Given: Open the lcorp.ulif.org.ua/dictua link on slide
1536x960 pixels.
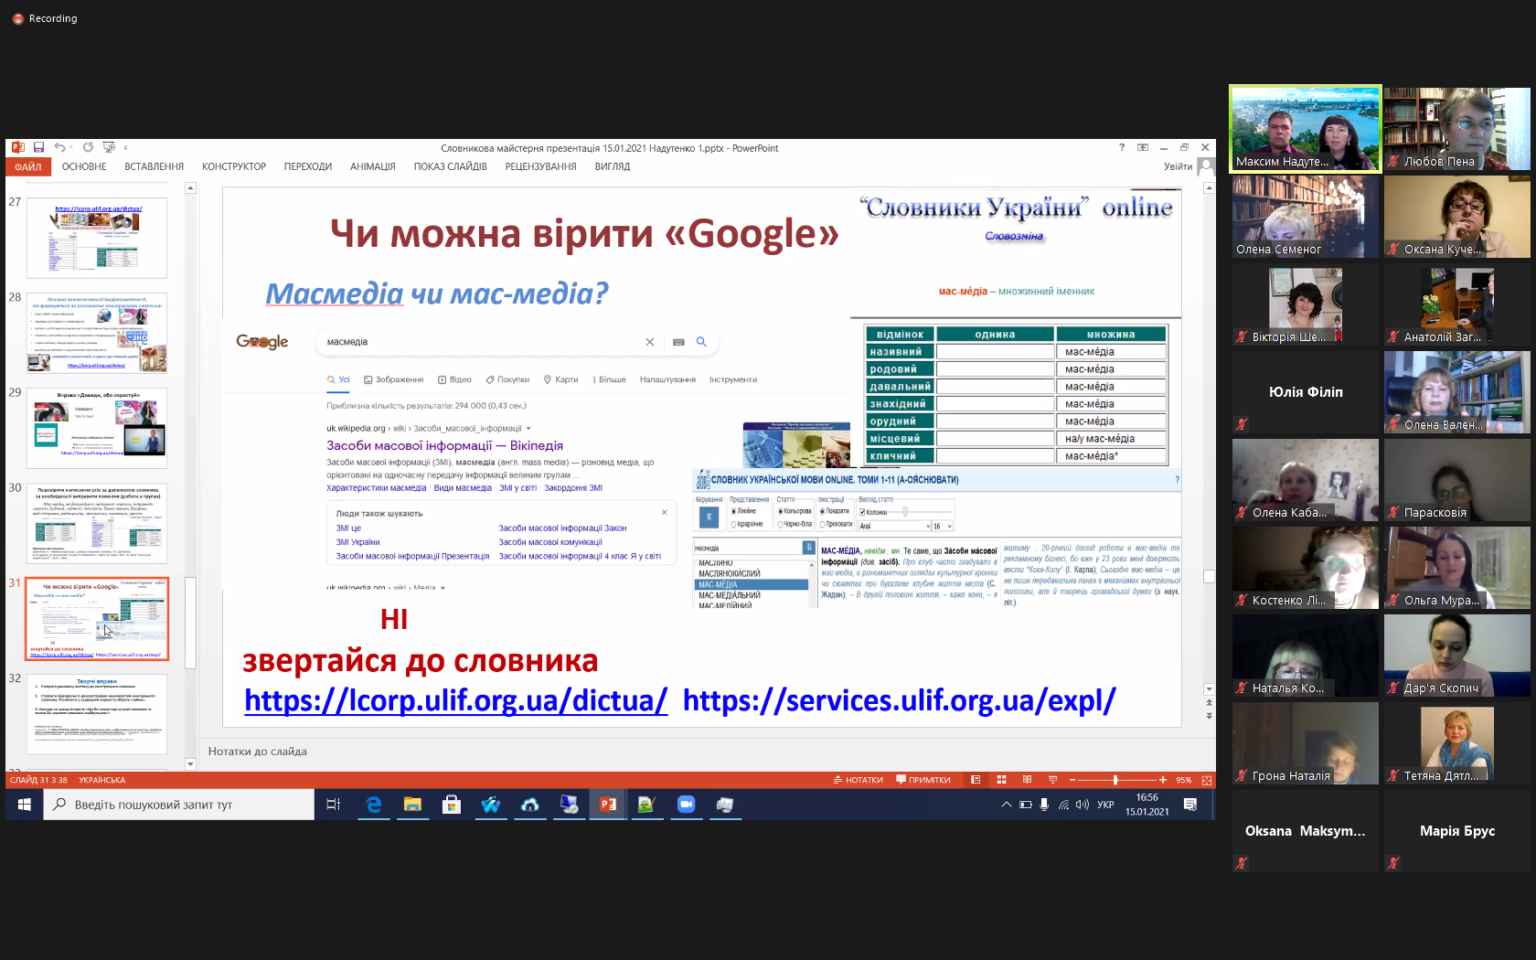Looking at the screenshot, I should [456, 701].
